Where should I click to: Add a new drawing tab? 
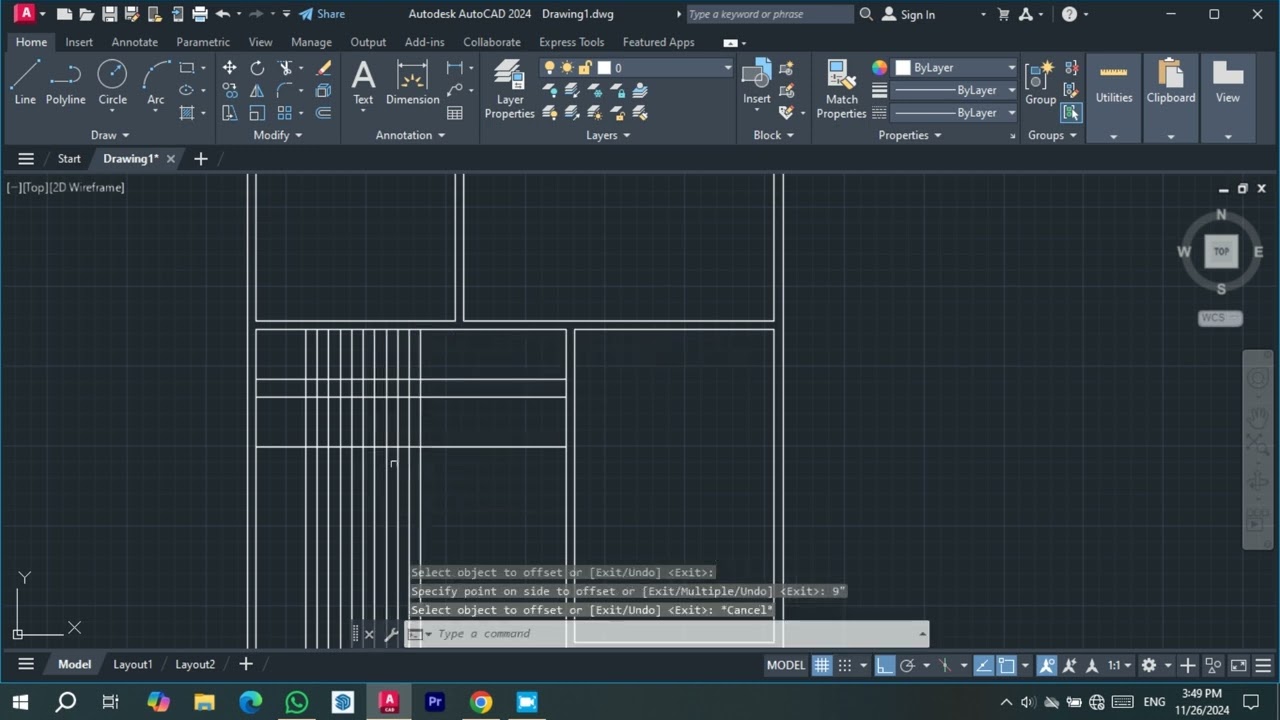200,159
